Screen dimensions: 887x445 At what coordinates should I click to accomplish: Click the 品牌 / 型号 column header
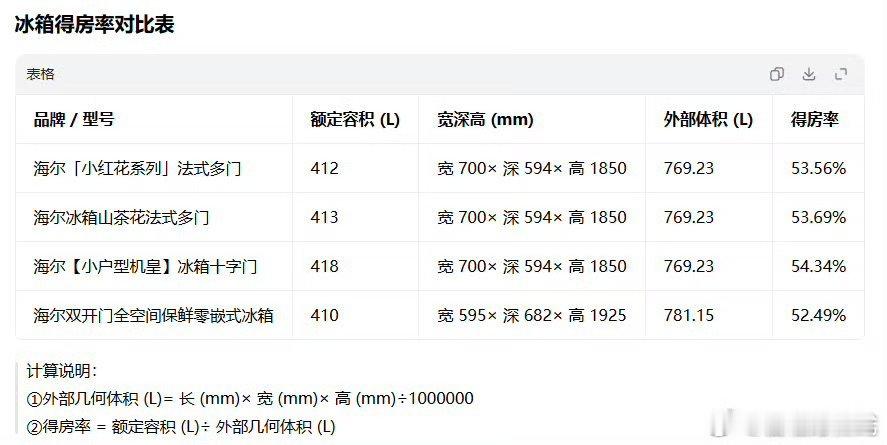(74, 119)
